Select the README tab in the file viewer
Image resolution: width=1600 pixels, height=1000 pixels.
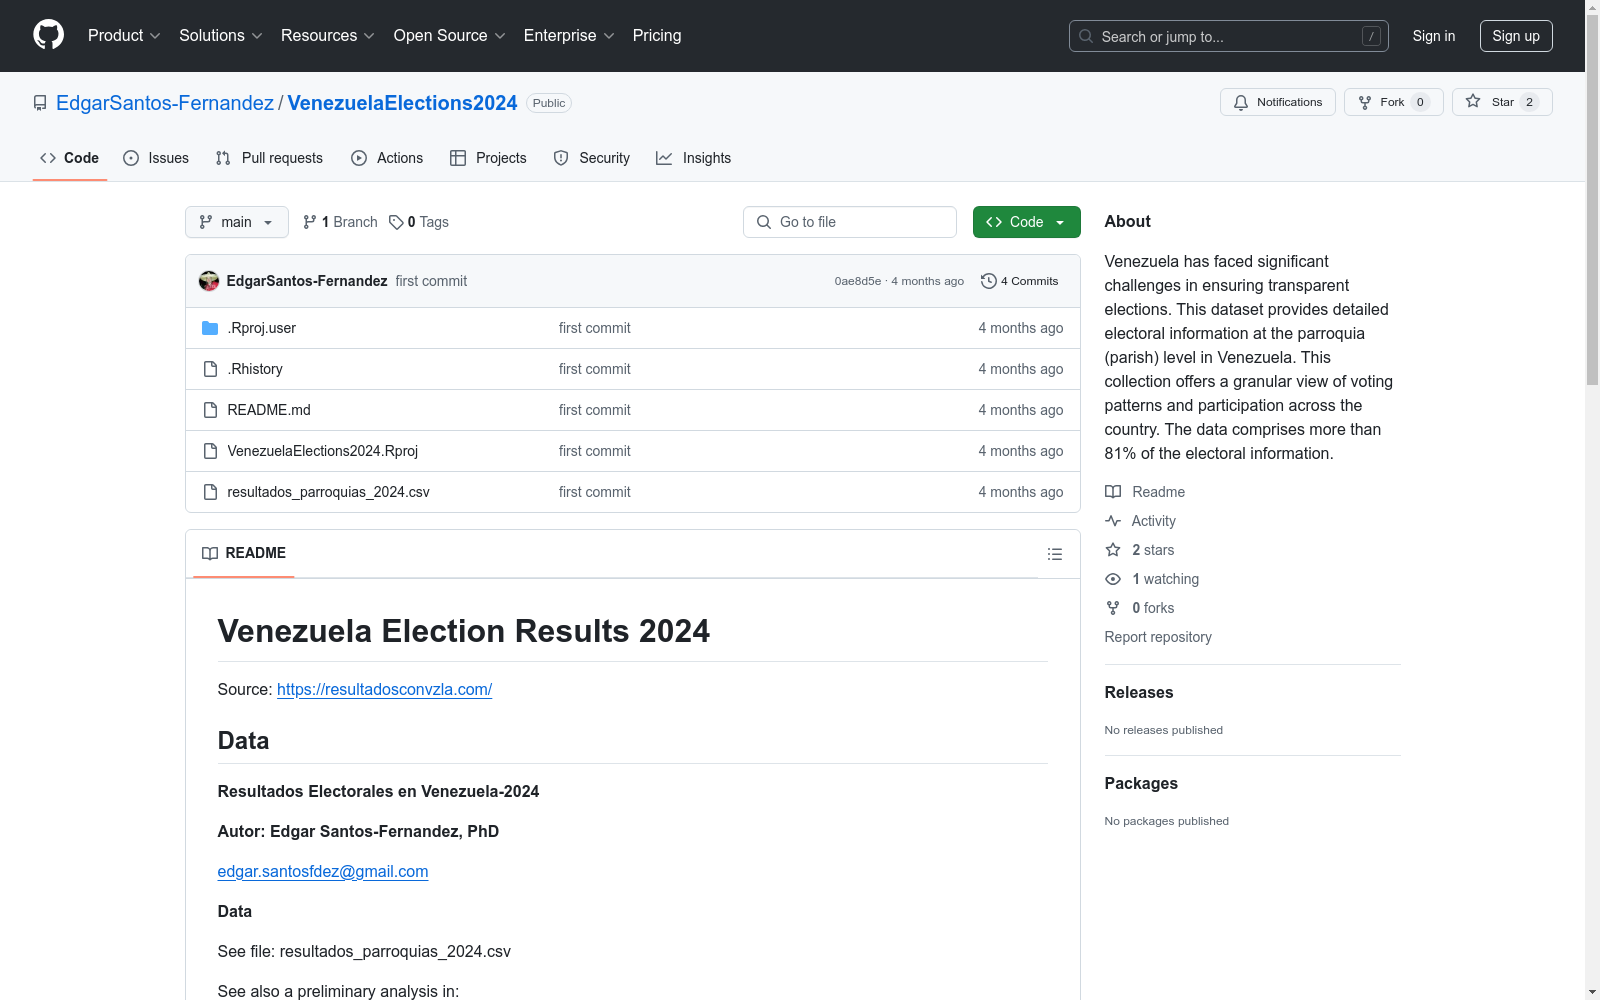coord(244,553)
